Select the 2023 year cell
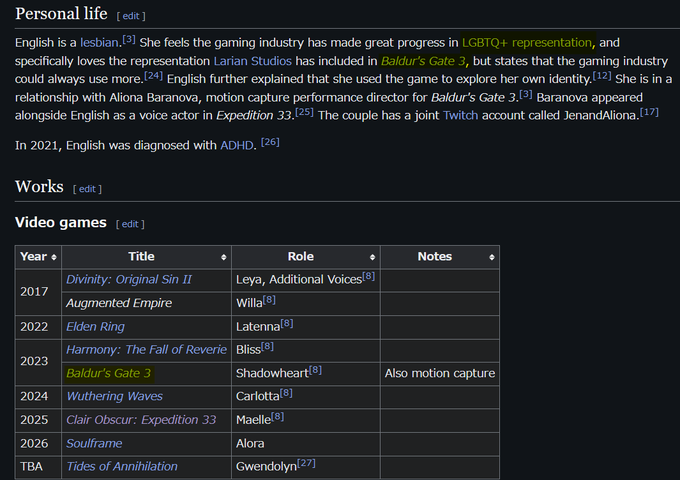680x480 pixels. click(x=38, y=362)
